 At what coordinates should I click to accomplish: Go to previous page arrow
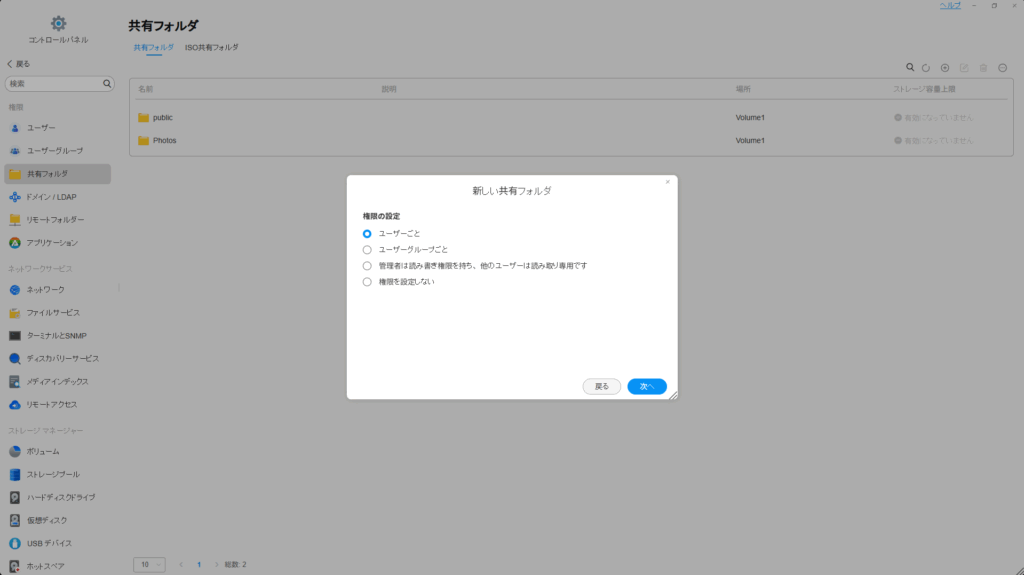pos(181,565)
